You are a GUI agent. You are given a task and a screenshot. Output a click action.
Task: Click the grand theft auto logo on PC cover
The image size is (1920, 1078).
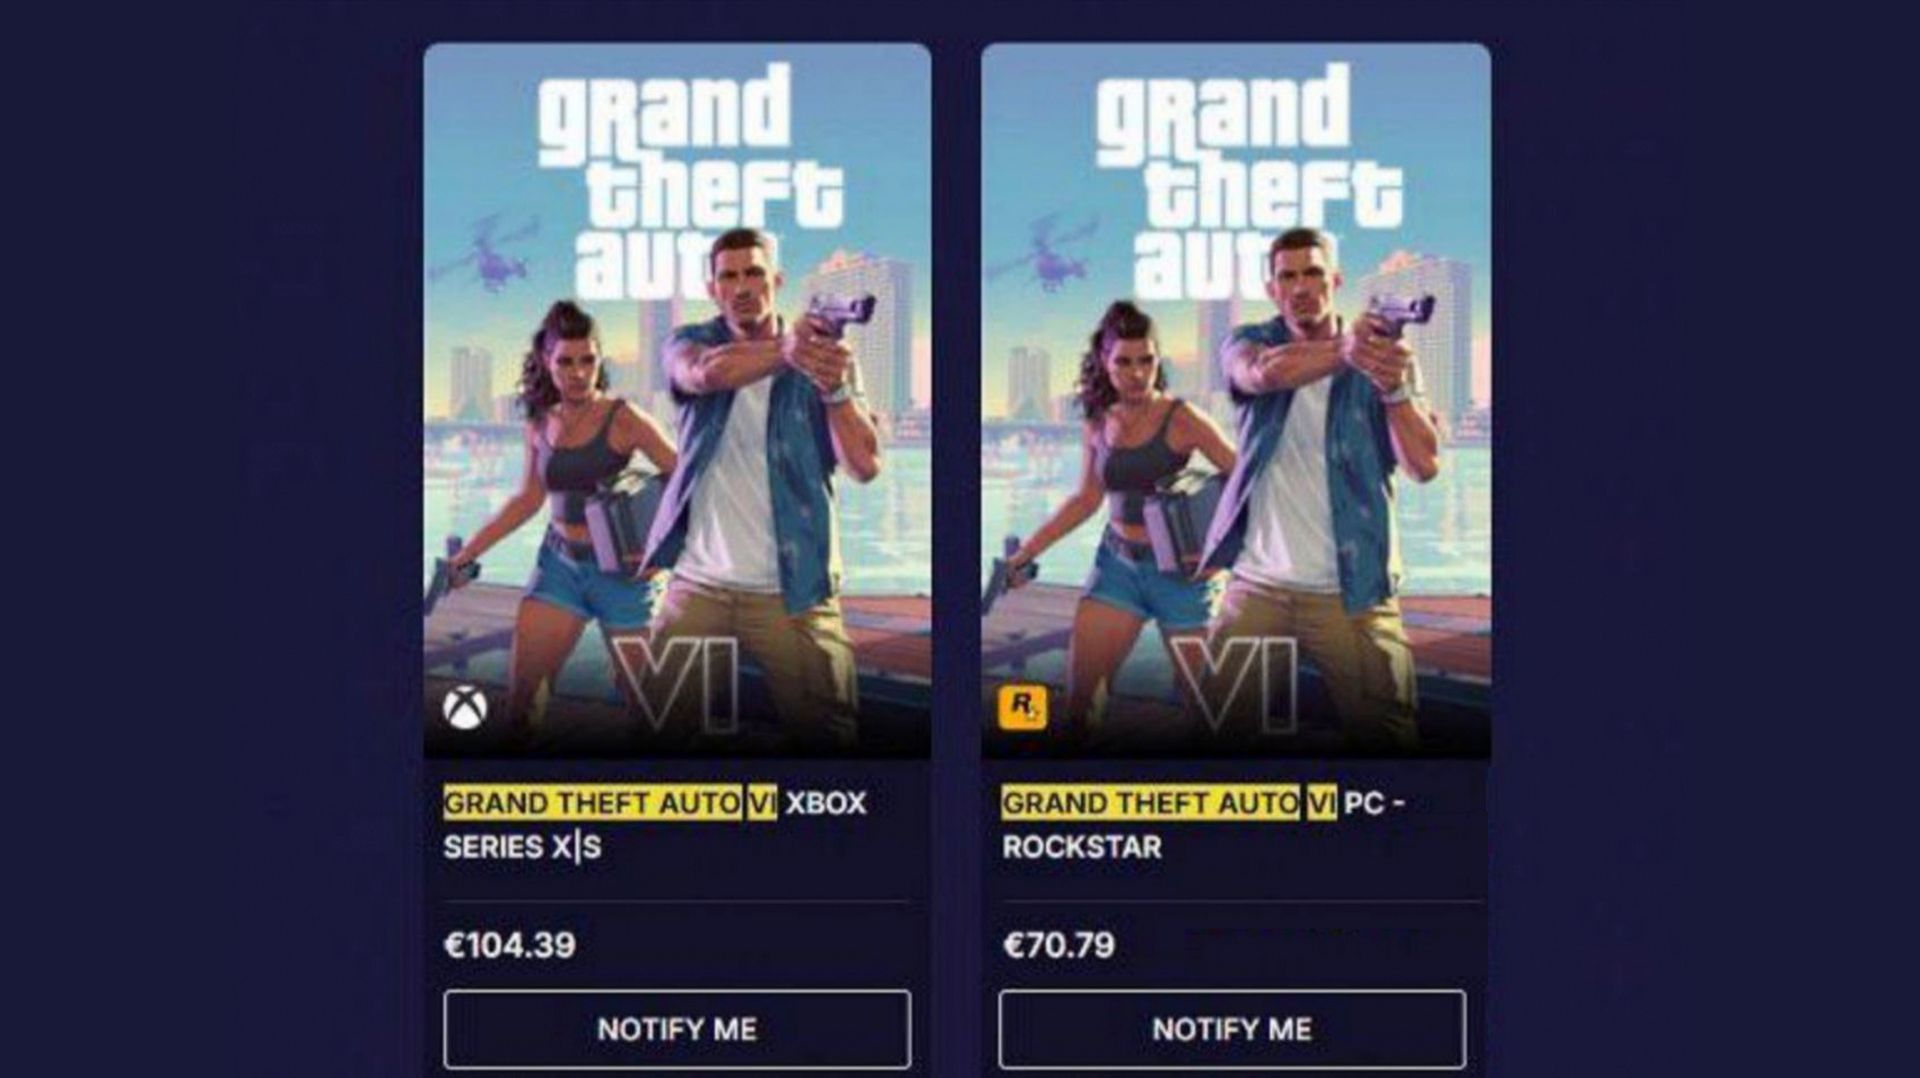tap(1248, 182)
